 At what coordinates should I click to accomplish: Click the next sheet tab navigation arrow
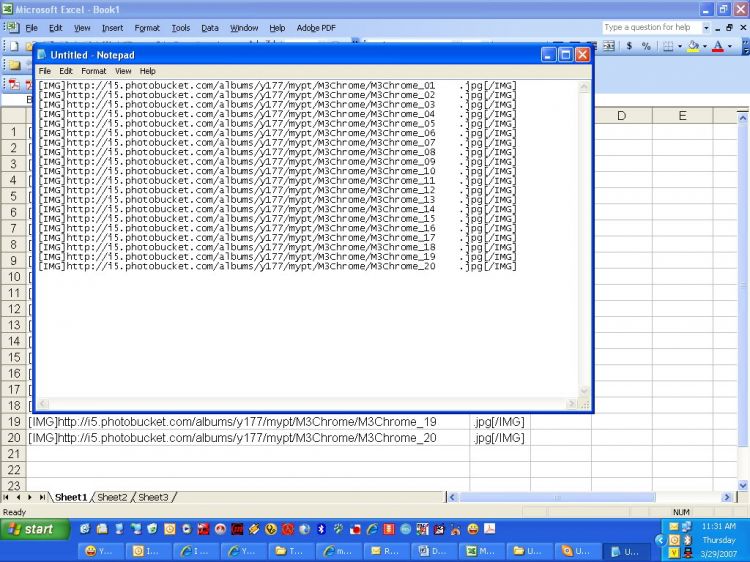coord(30,497)
